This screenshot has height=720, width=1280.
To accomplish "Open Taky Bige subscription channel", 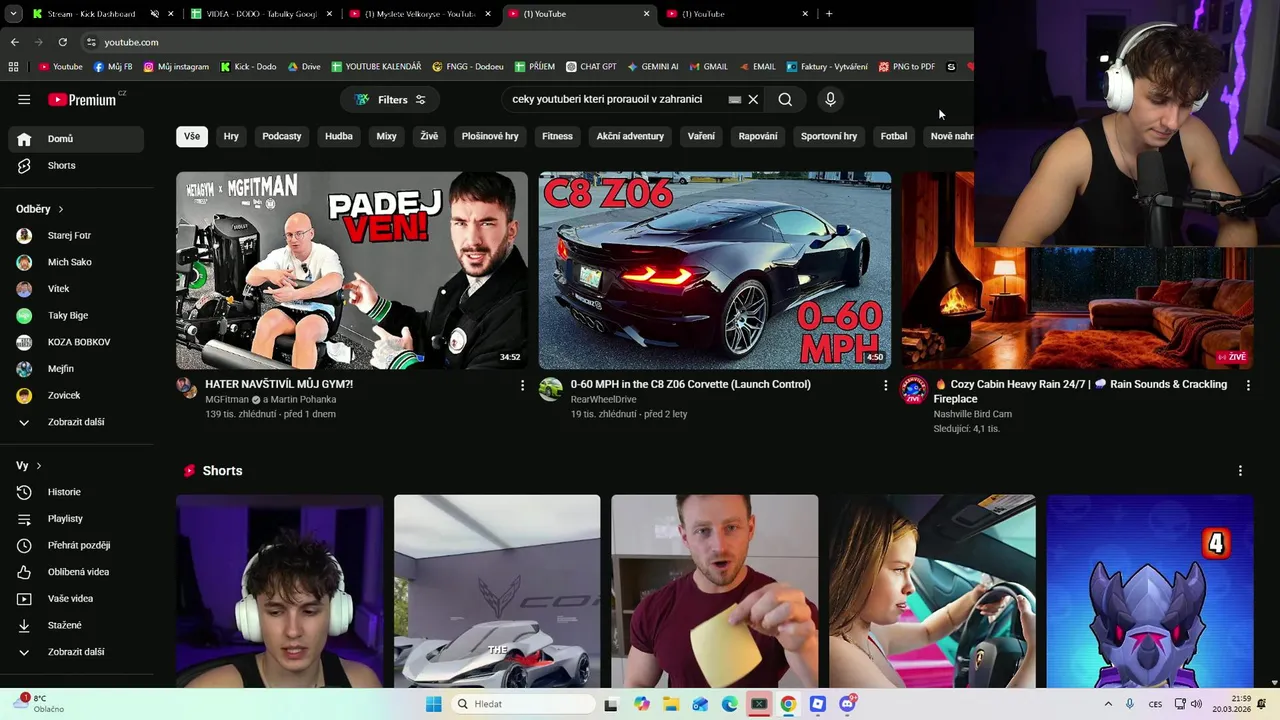I will click(76, 315).
